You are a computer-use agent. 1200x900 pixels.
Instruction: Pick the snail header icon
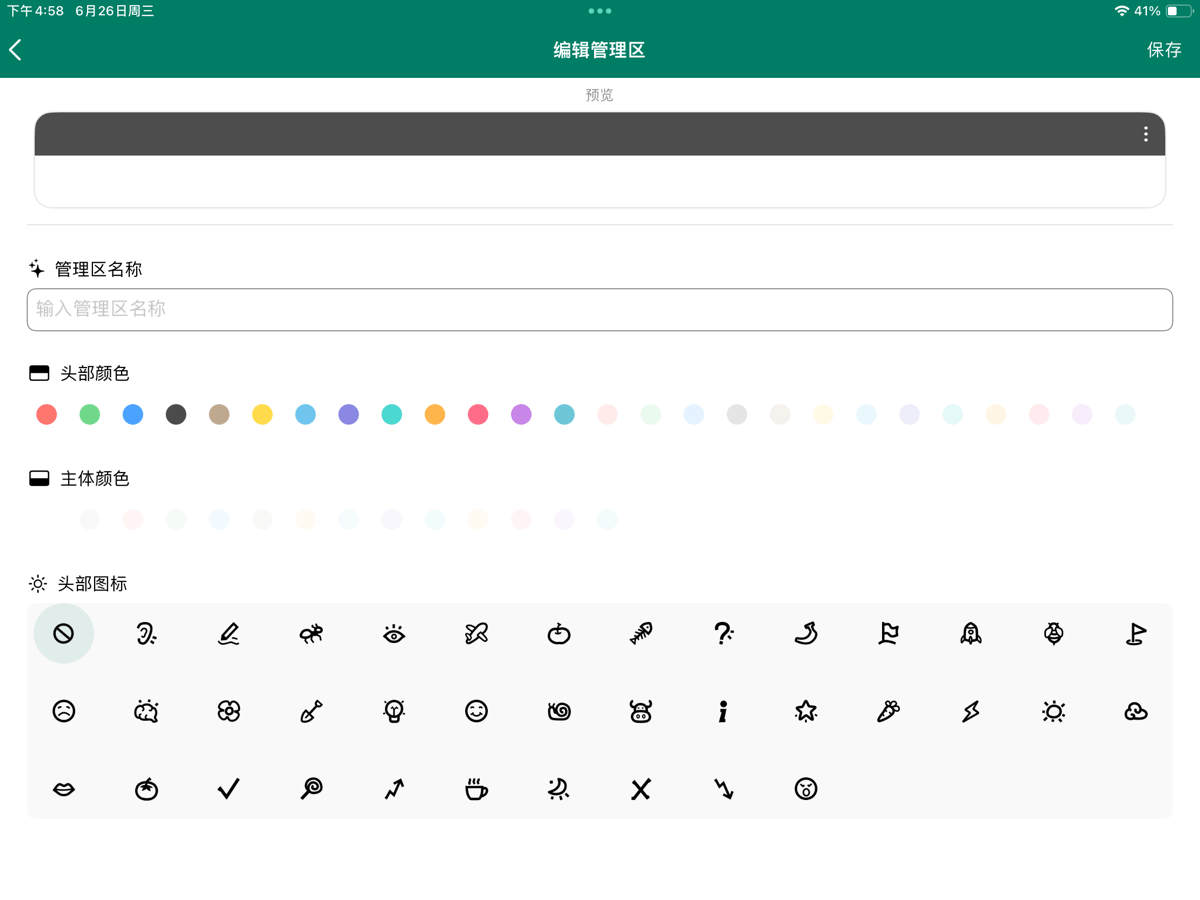(559, 711)
